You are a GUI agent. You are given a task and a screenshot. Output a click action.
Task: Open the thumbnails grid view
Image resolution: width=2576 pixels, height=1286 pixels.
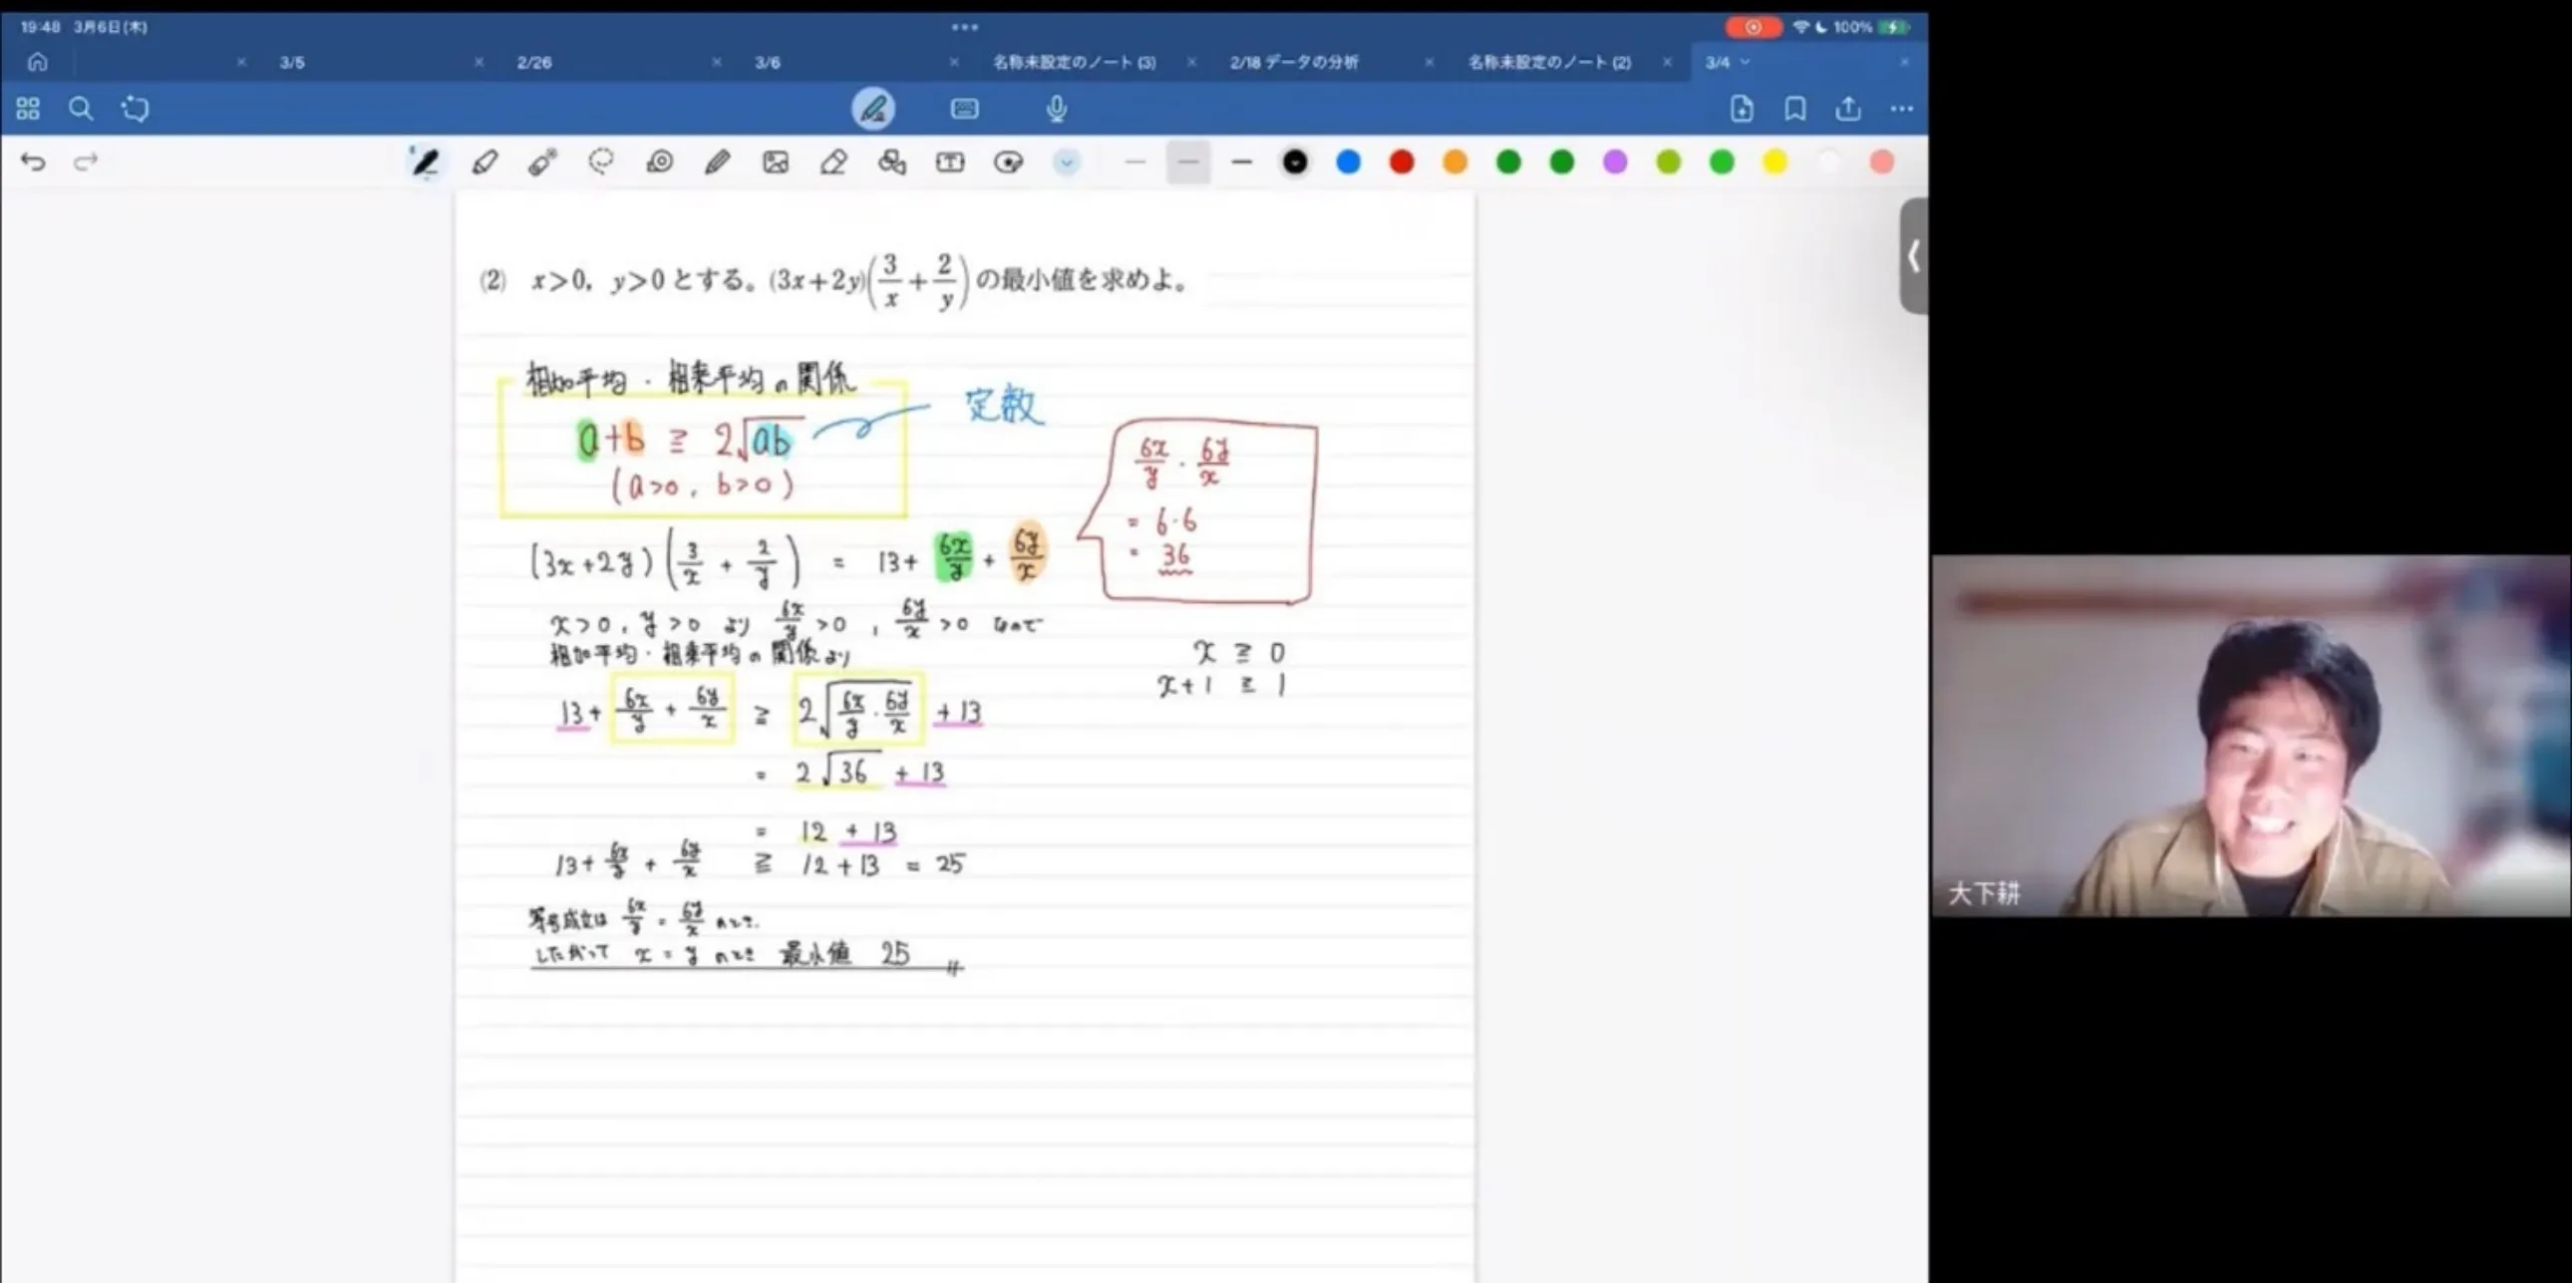[x=28, y=108]
